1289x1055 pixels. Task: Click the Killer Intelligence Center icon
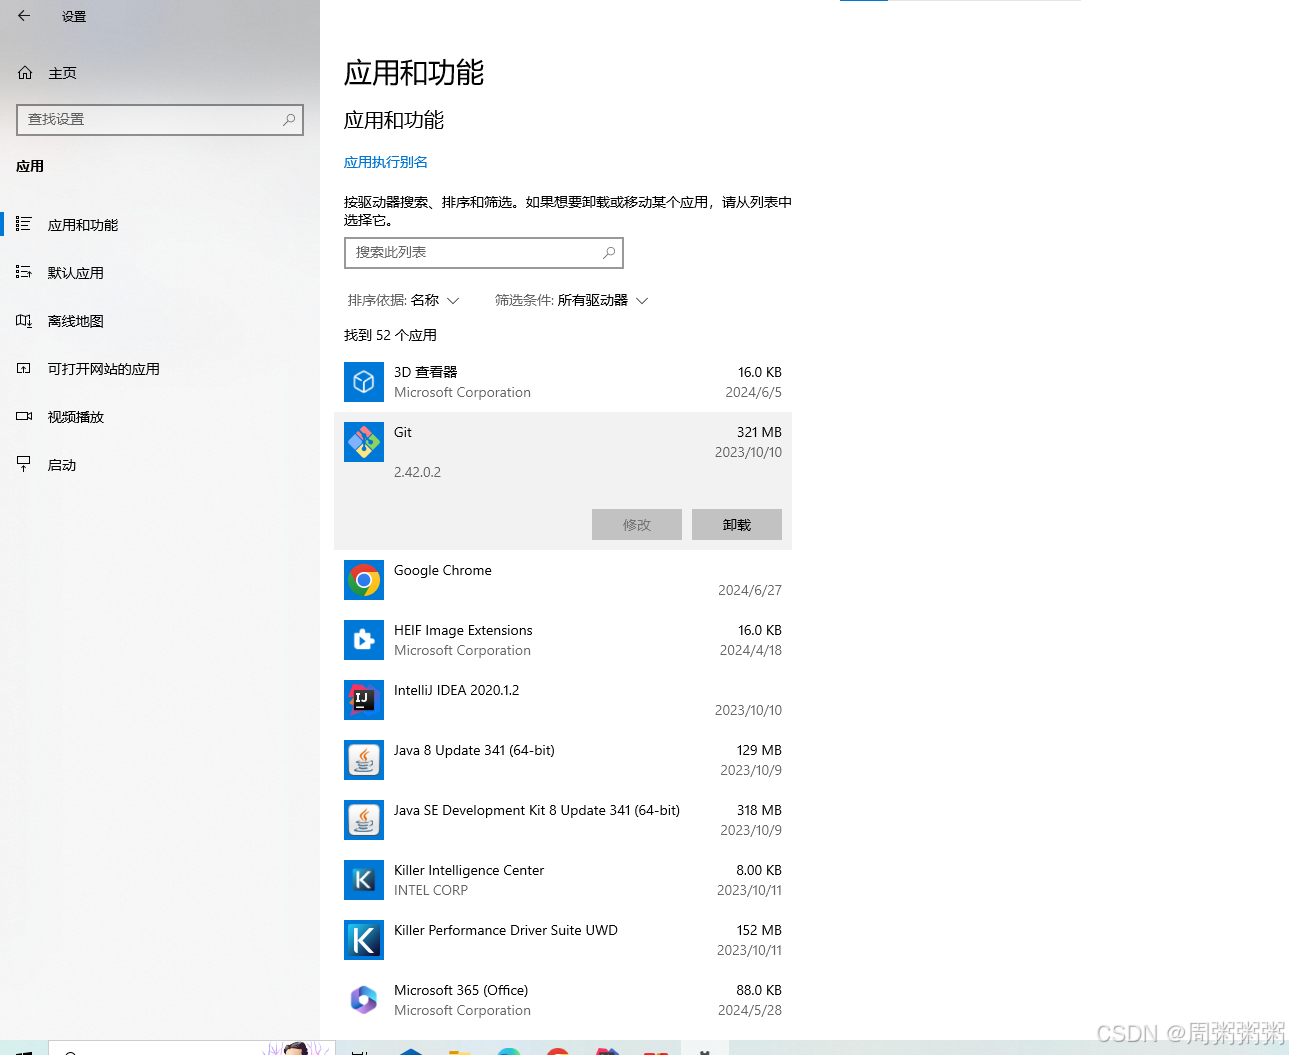click(x=364, y=880)
